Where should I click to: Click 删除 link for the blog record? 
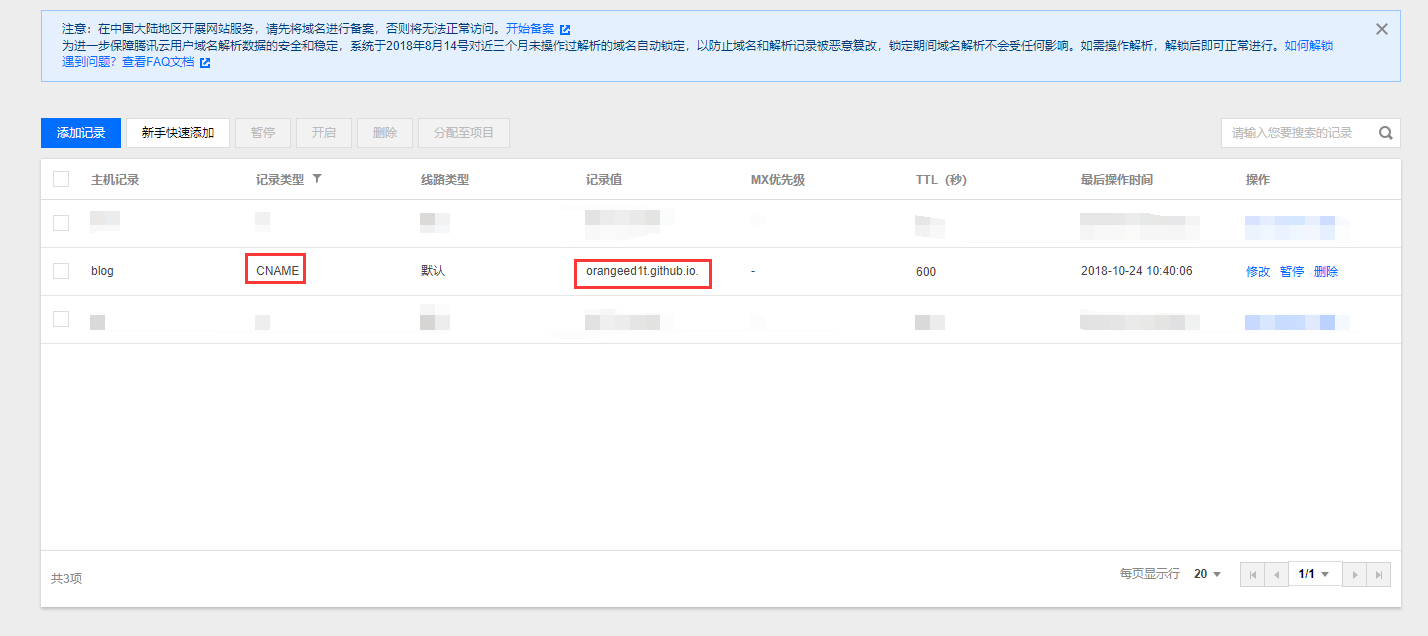1326,272
